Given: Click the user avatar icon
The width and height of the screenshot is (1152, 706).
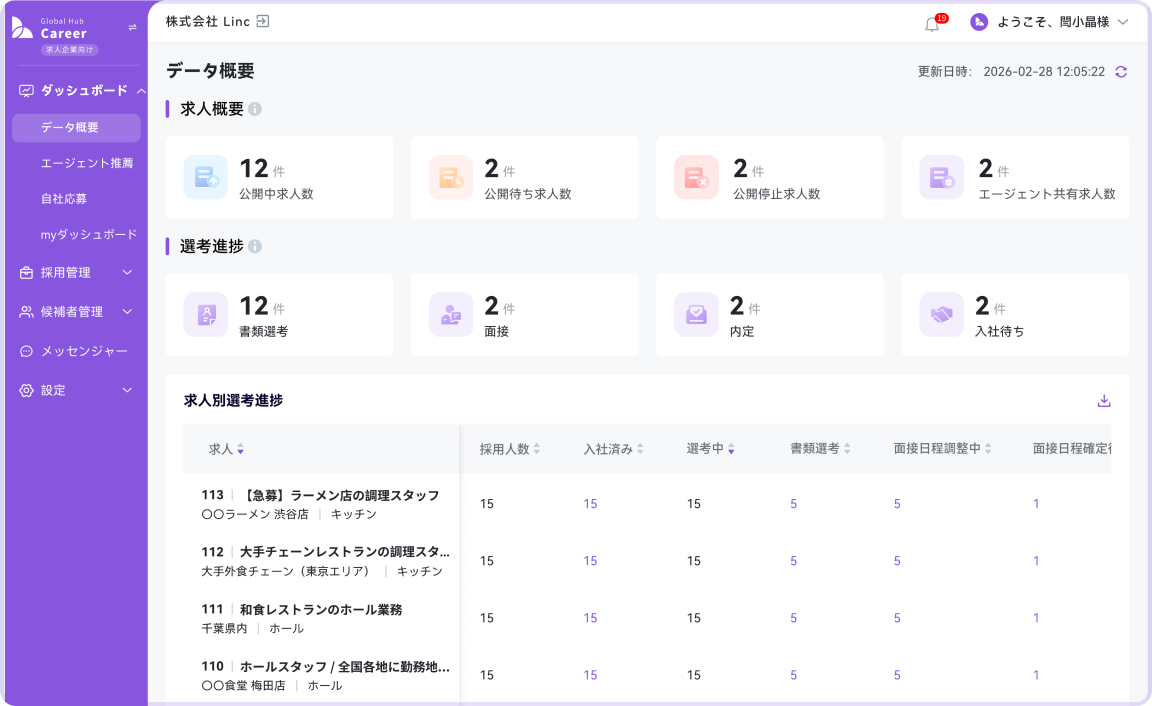Looking at the screenshot, I should pyautogui.click(x=979, y=22).
